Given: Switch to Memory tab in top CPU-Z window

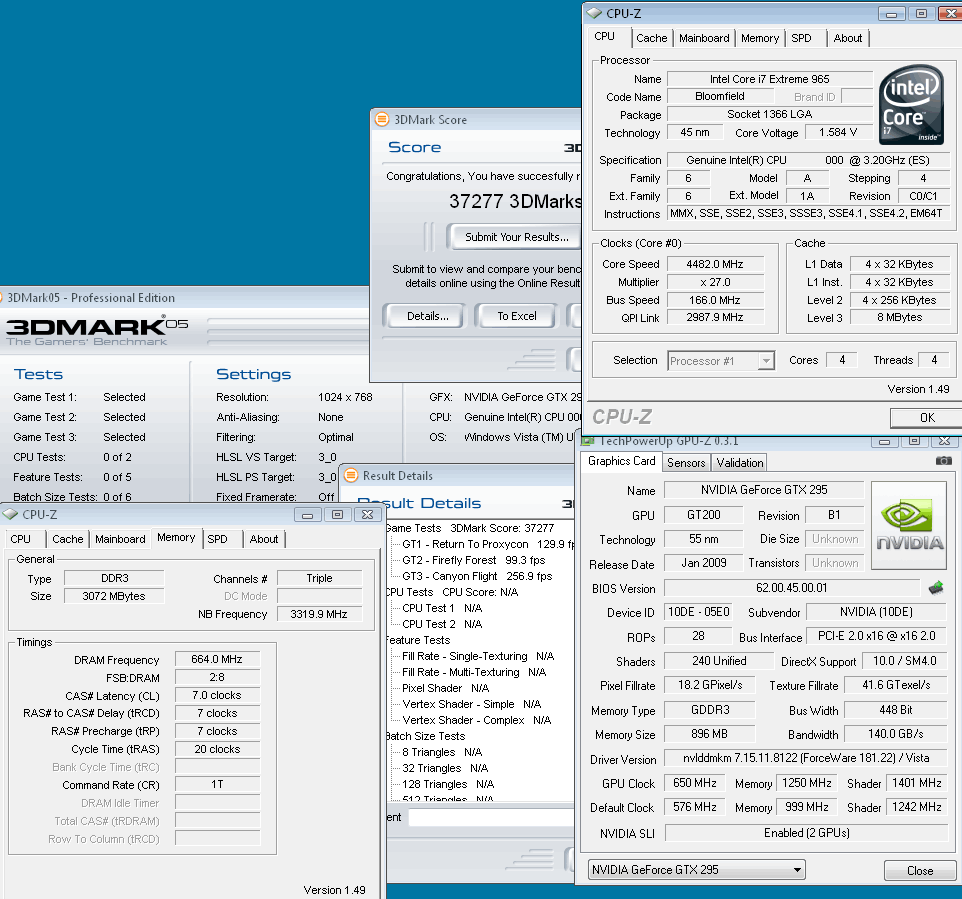Looking at the screenshot, I should click(760, 38).
